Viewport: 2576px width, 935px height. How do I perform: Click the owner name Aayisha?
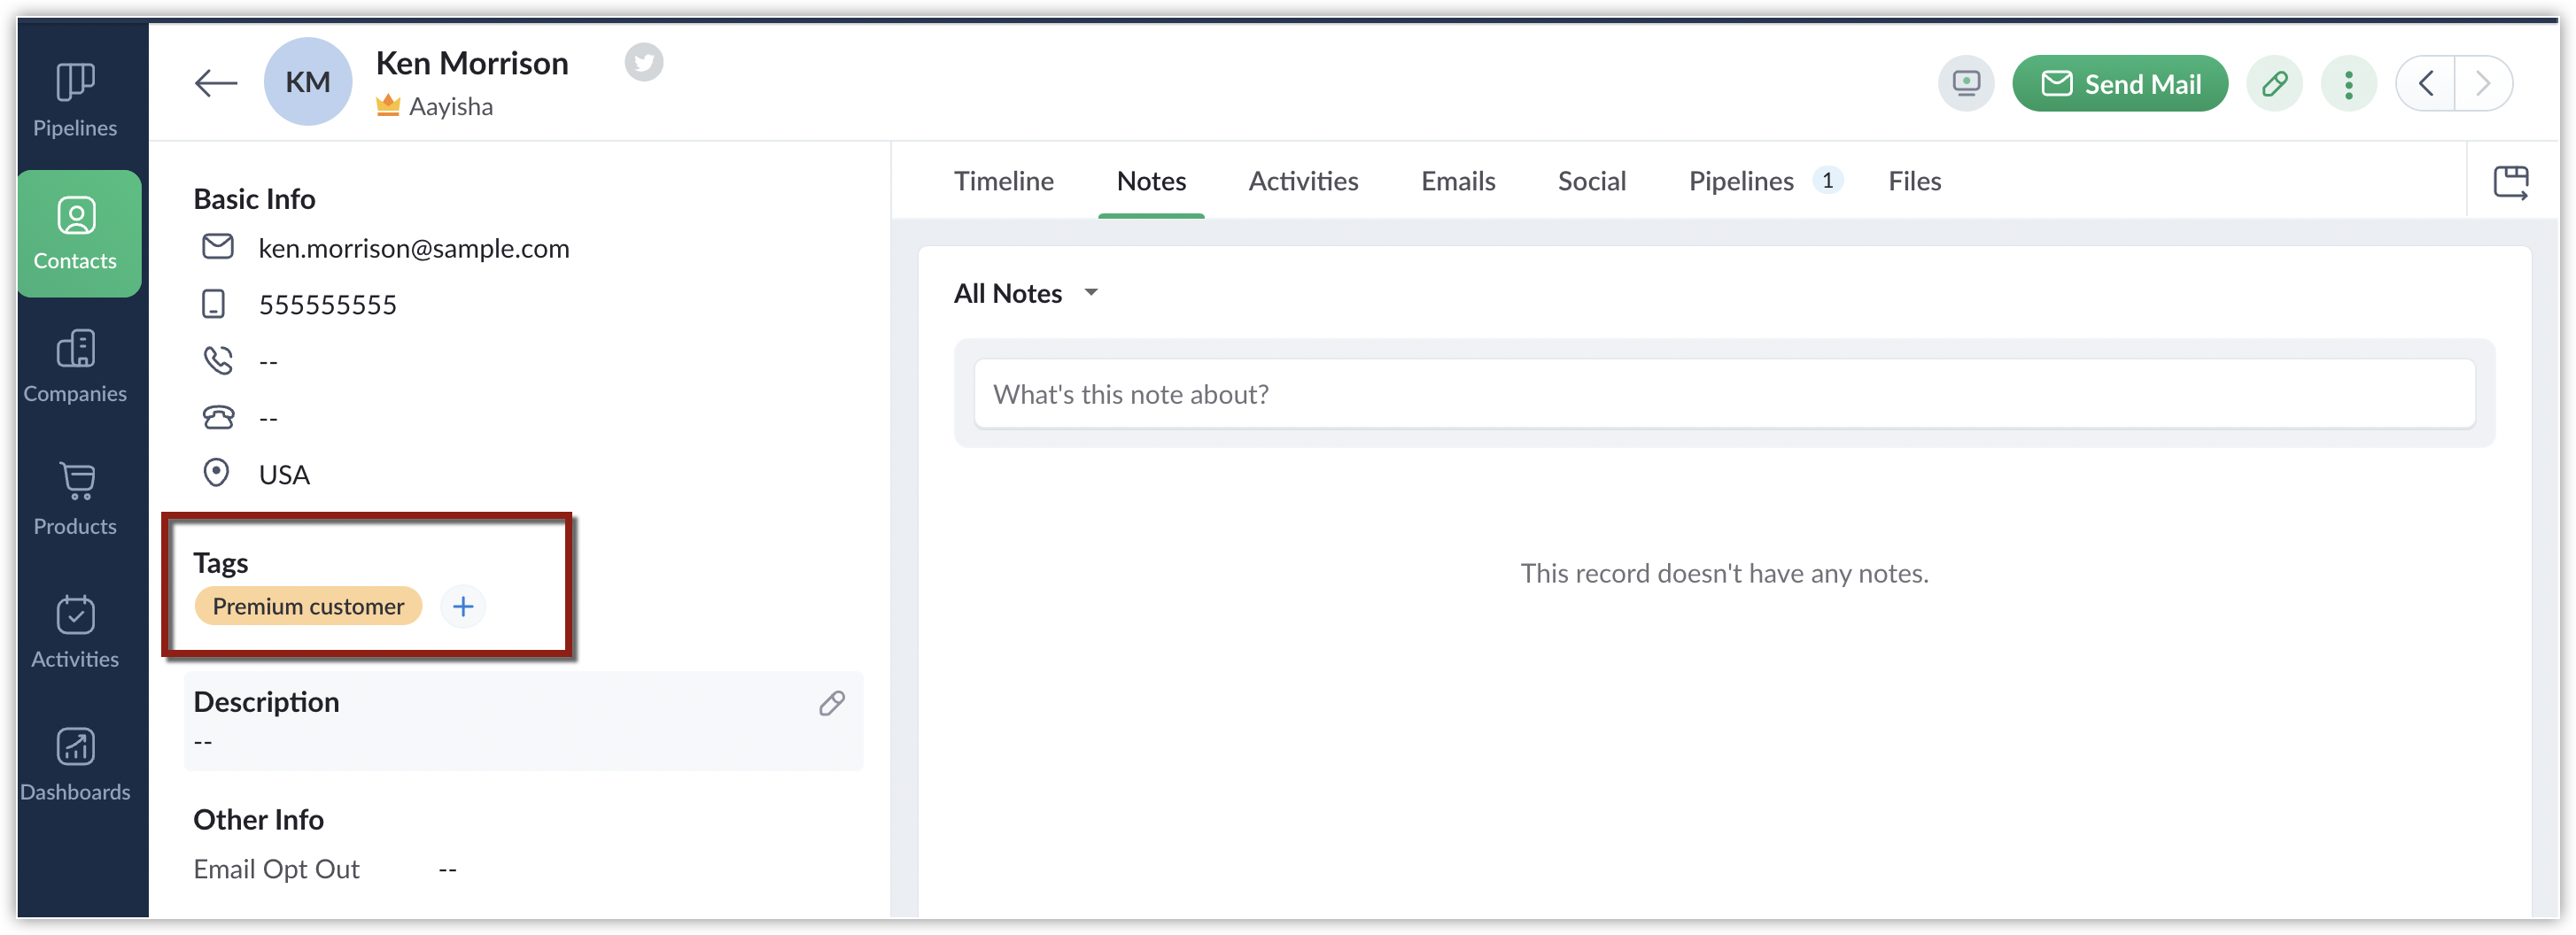coord(450,106)
